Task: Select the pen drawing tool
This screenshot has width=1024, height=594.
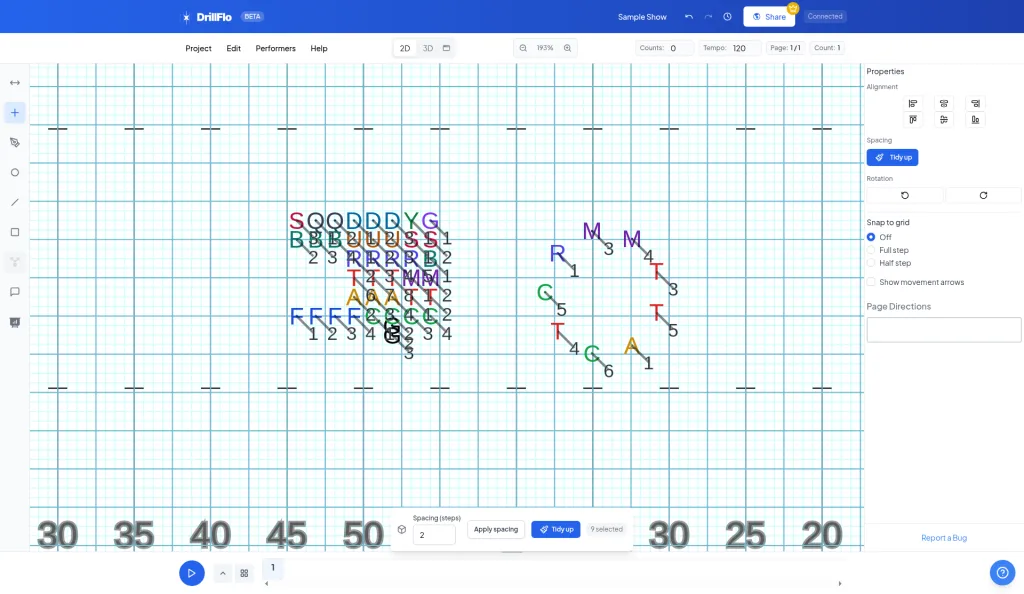Action: (x=14, y=142)
